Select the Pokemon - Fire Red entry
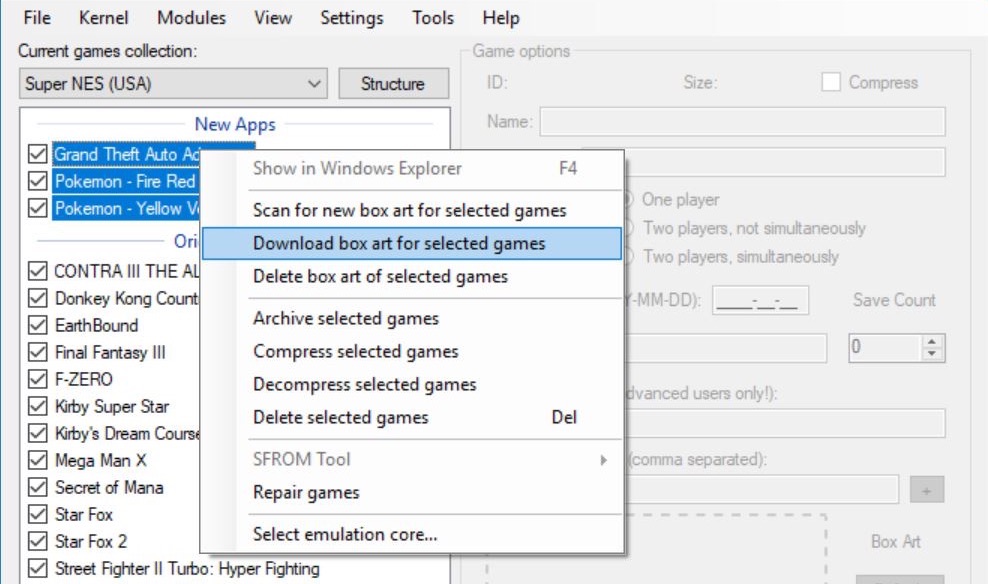 click(x=126, y=181)
